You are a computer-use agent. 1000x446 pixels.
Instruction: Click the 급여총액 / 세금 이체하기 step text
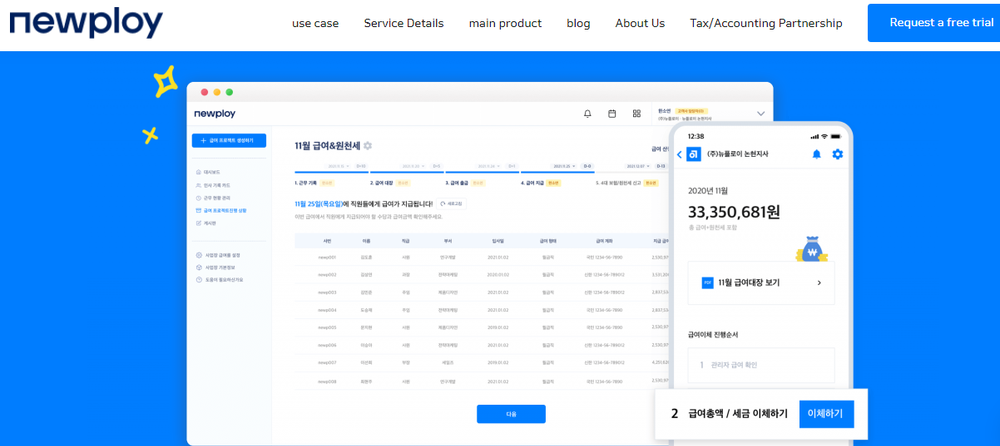point(738,413)
